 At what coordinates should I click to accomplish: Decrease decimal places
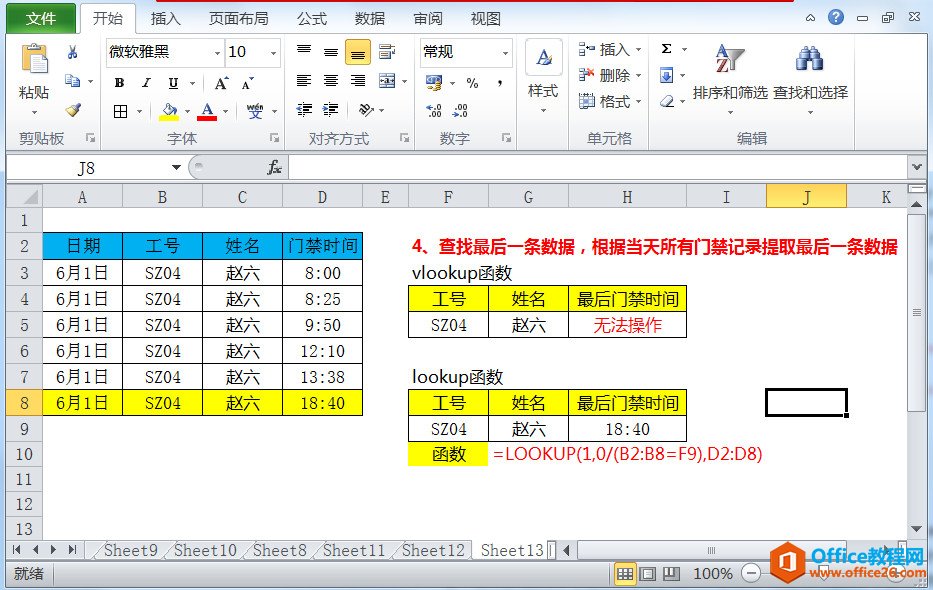coord(461,110)
